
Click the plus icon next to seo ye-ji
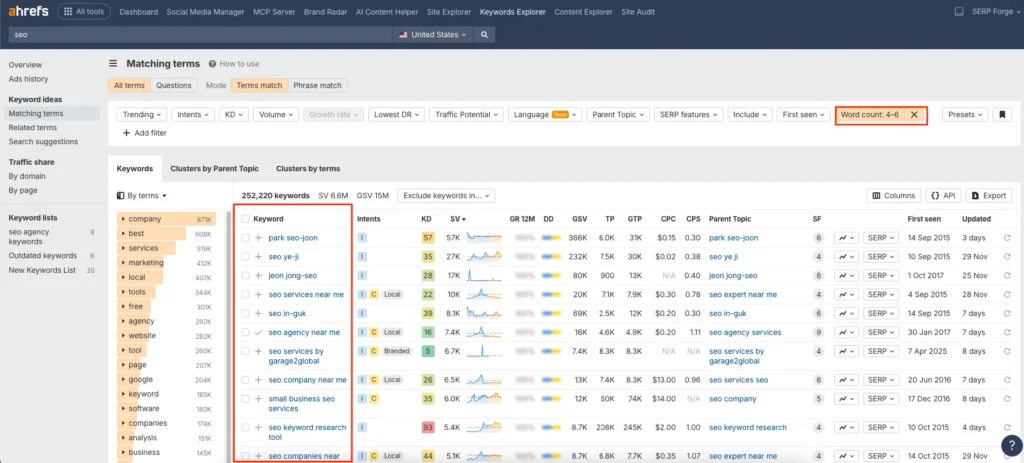click(x=258, y=257)
